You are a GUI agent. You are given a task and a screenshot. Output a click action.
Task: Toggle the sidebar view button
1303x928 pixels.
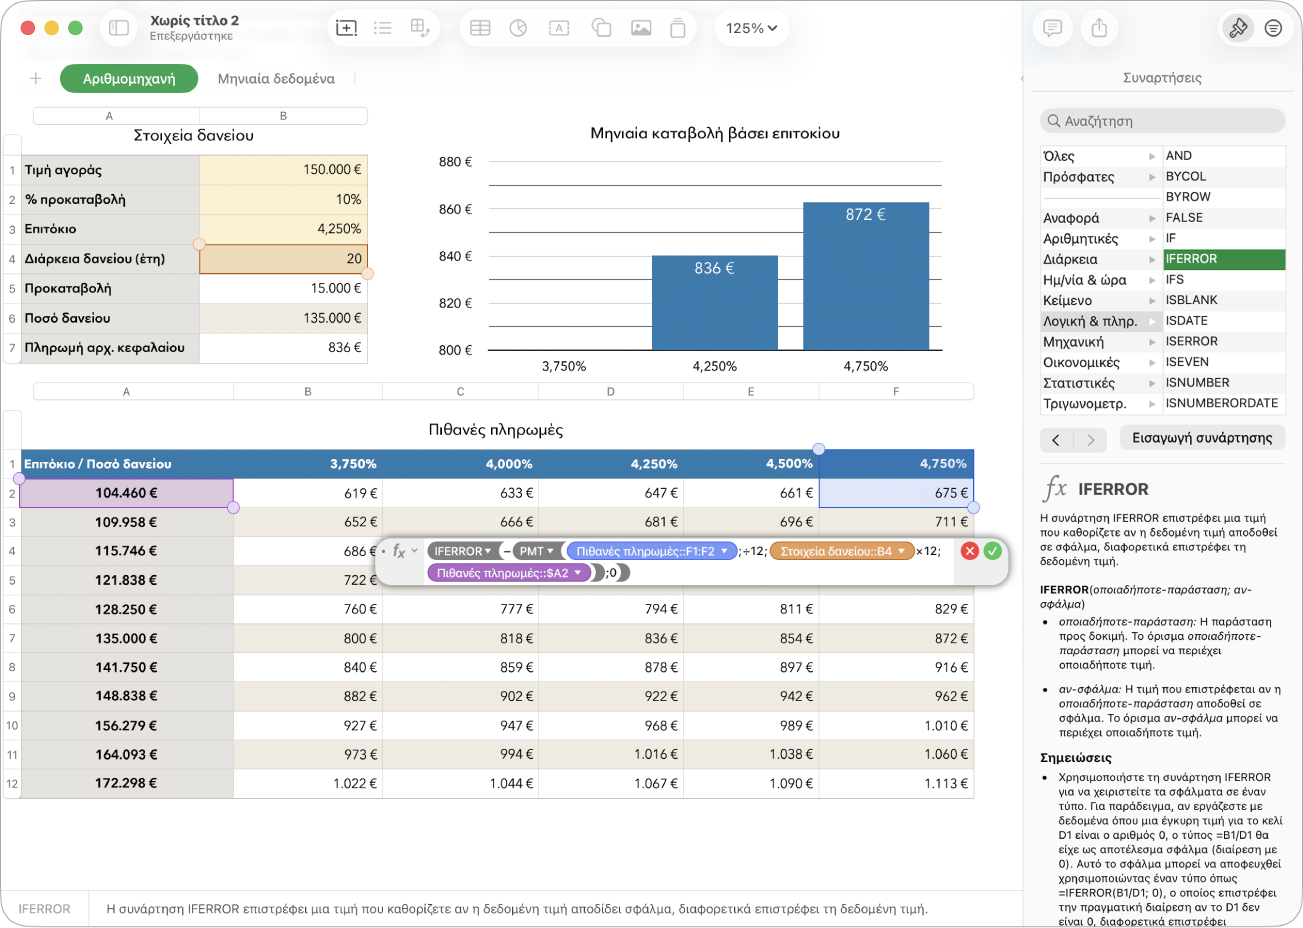119,28
